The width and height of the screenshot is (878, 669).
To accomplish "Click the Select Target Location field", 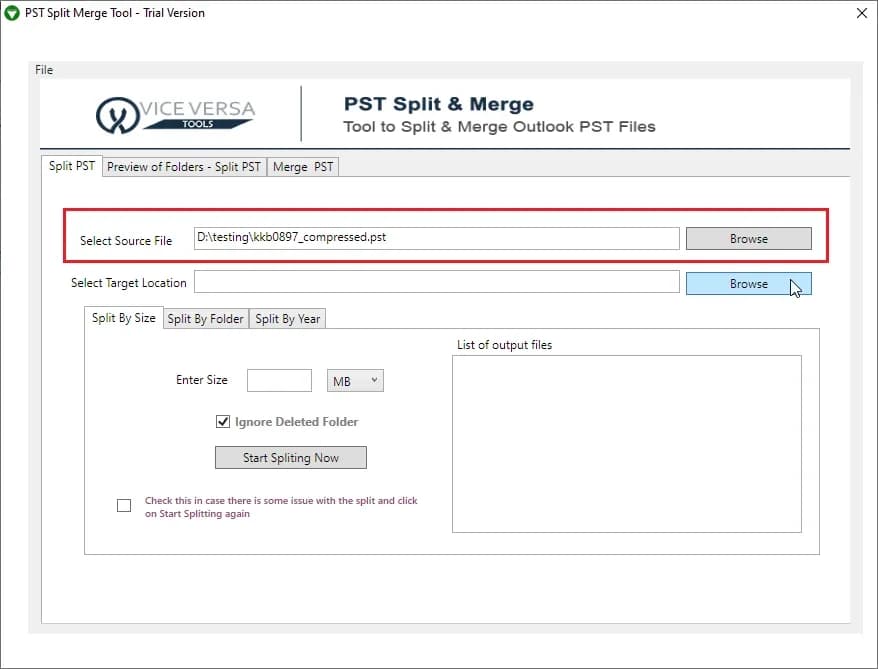I will pyautogui.click(x=437, y=282).
